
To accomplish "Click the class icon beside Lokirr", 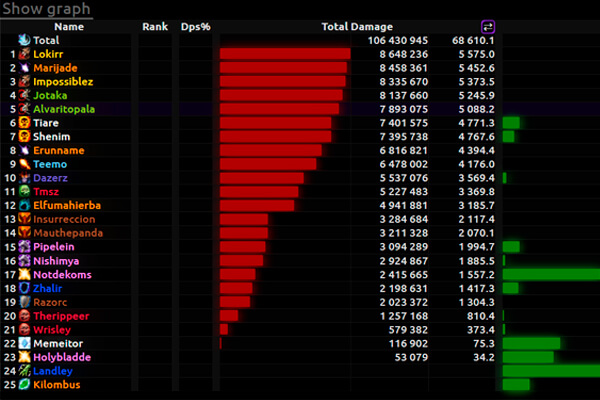I will click(x=24, y=54).
